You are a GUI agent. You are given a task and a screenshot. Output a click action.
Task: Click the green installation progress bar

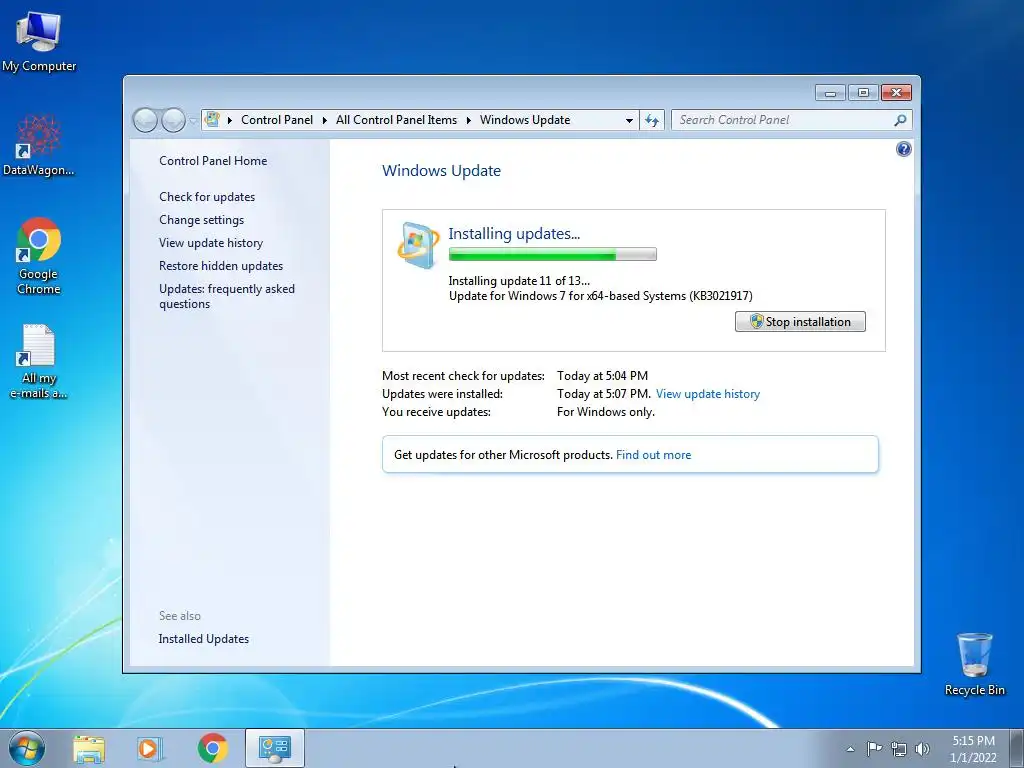552,255
